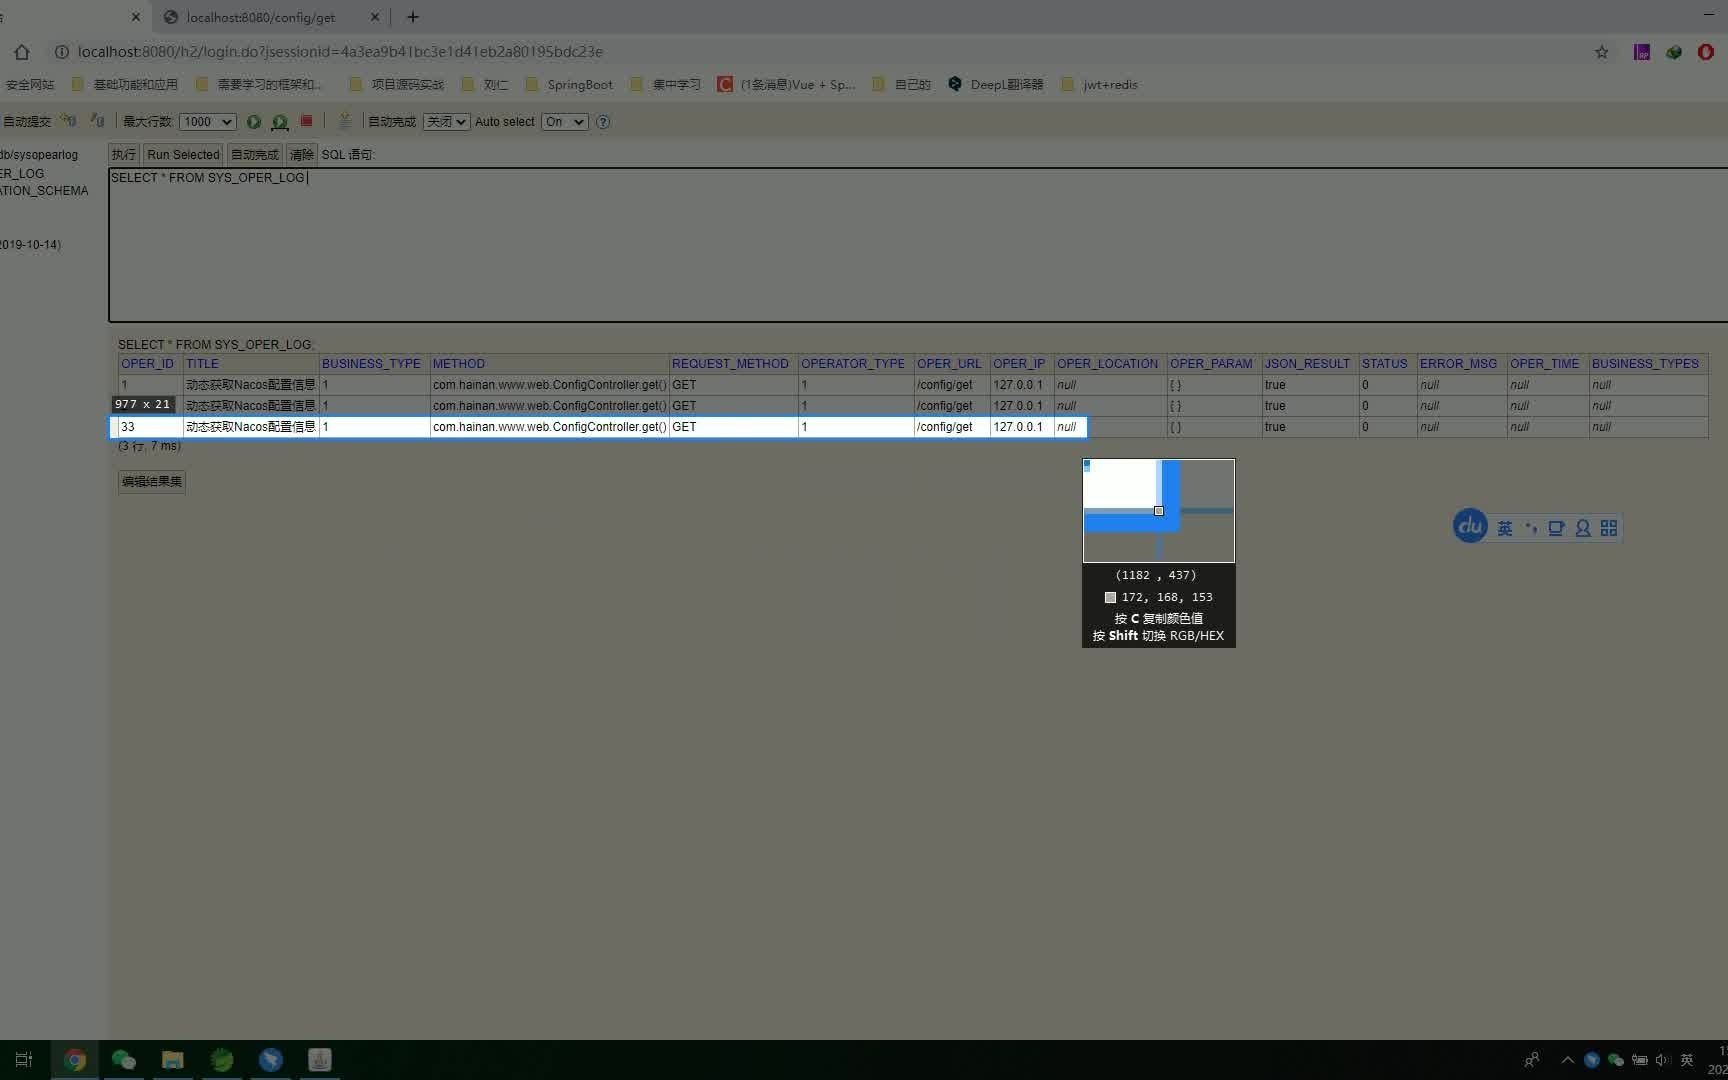Open the 刘仁 bookmark folder

tap(486, 85)
